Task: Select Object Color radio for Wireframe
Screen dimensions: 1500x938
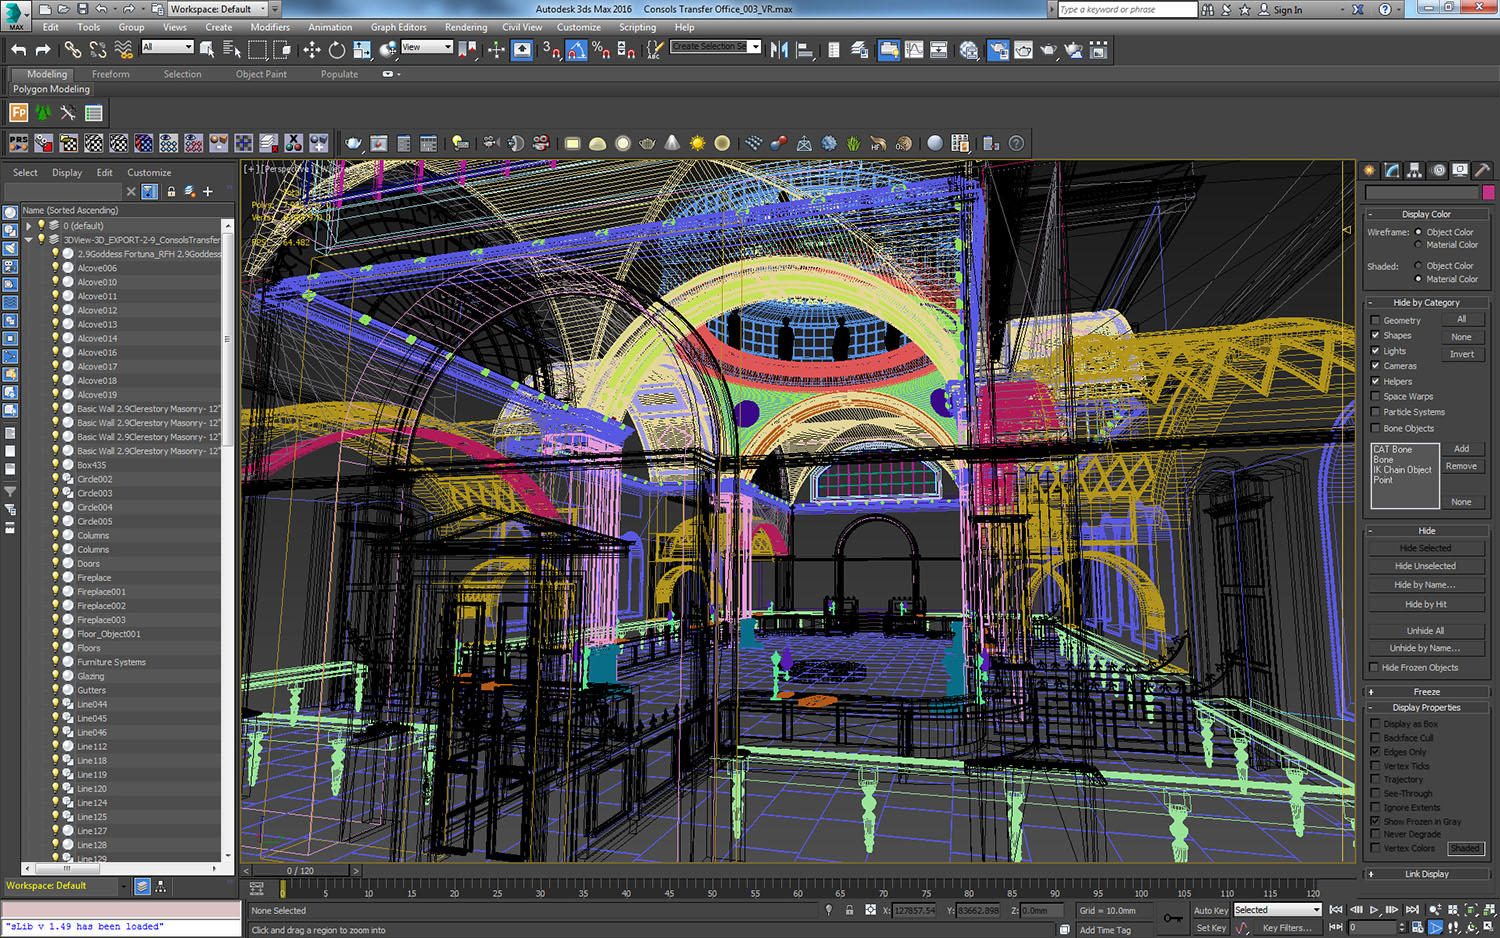Action: [x=1418, y=232]
